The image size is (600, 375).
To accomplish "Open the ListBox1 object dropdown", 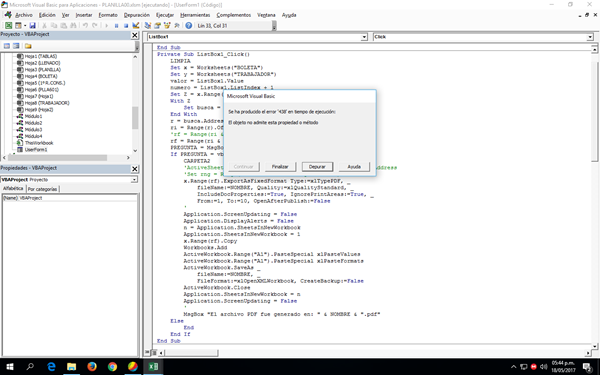I will [x=364, y=37].
